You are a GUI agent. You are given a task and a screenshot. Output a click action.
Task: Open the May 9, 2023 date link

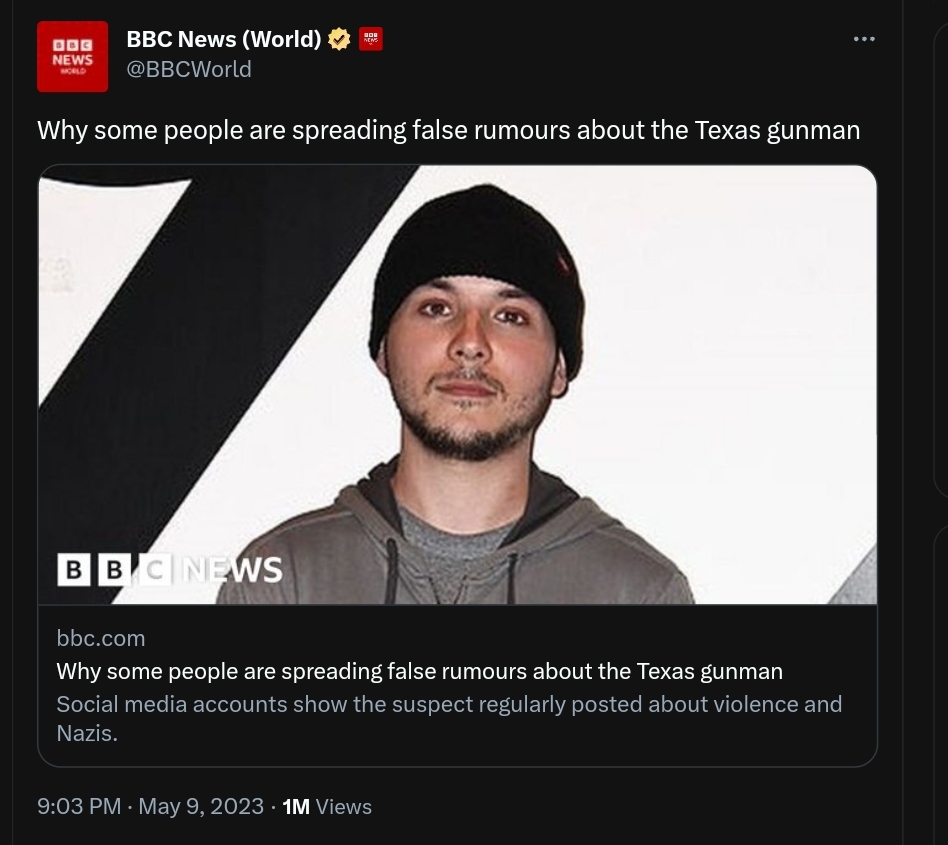(x=201, y=806)
